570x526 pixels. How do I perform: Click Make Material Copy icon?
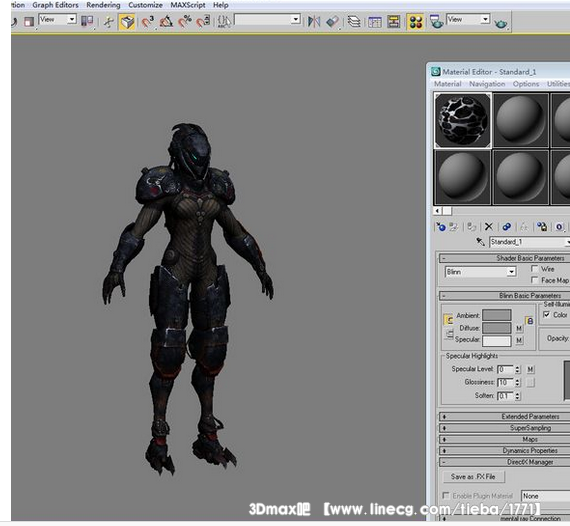pos(506,227)
